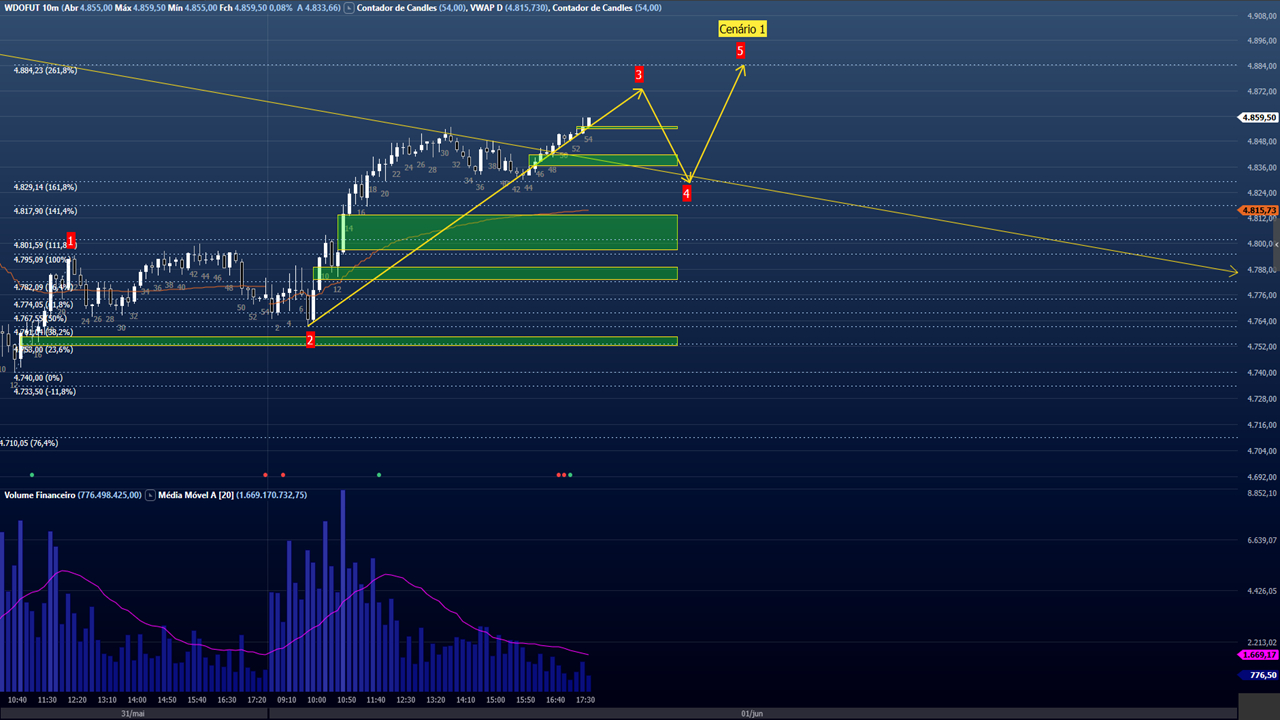Click the 01/jun date on time axis
This screenshot has height=720, width=1280.
753,713
